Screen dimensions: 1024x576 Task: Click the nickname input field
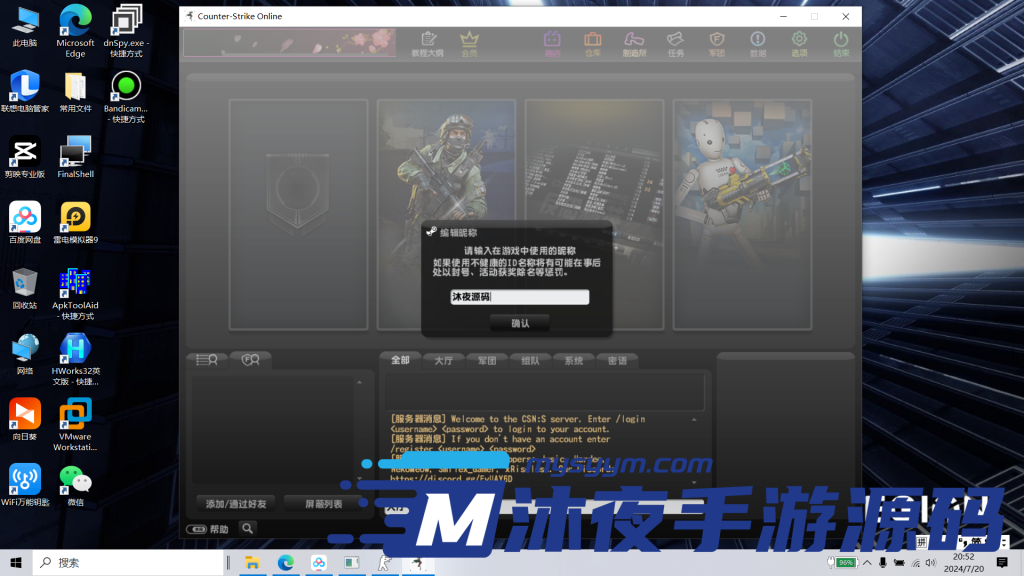pyautogui.click(x=519, y=297)
